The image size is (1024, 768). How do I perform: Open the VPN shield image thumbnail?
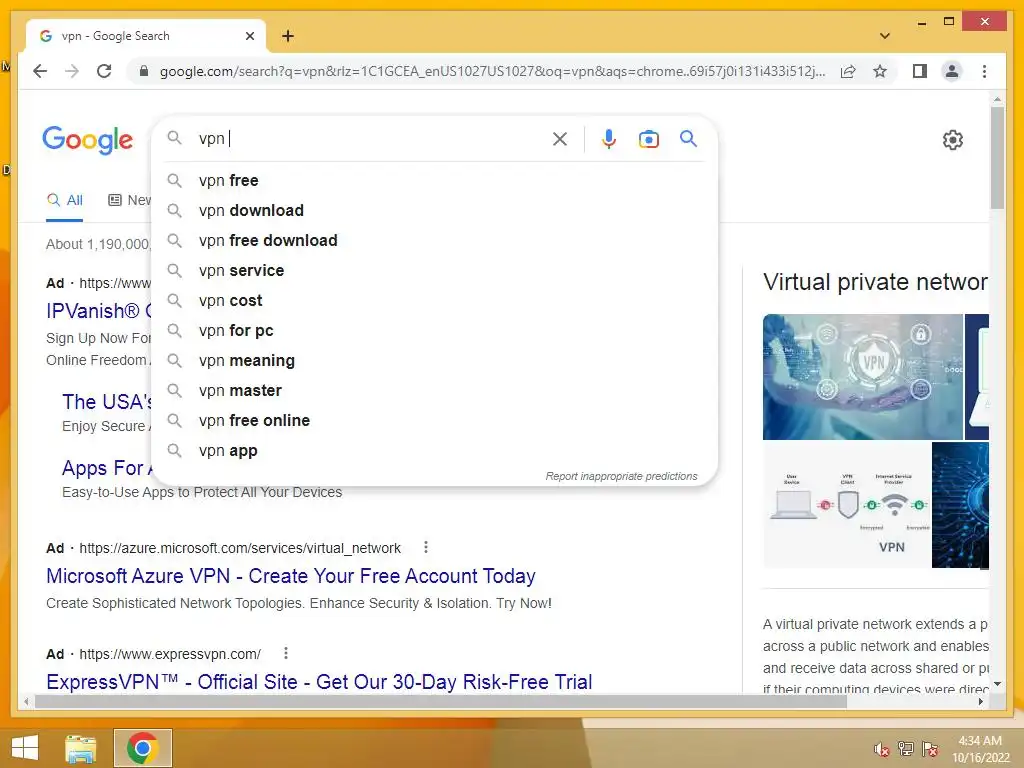coord(862,377)
